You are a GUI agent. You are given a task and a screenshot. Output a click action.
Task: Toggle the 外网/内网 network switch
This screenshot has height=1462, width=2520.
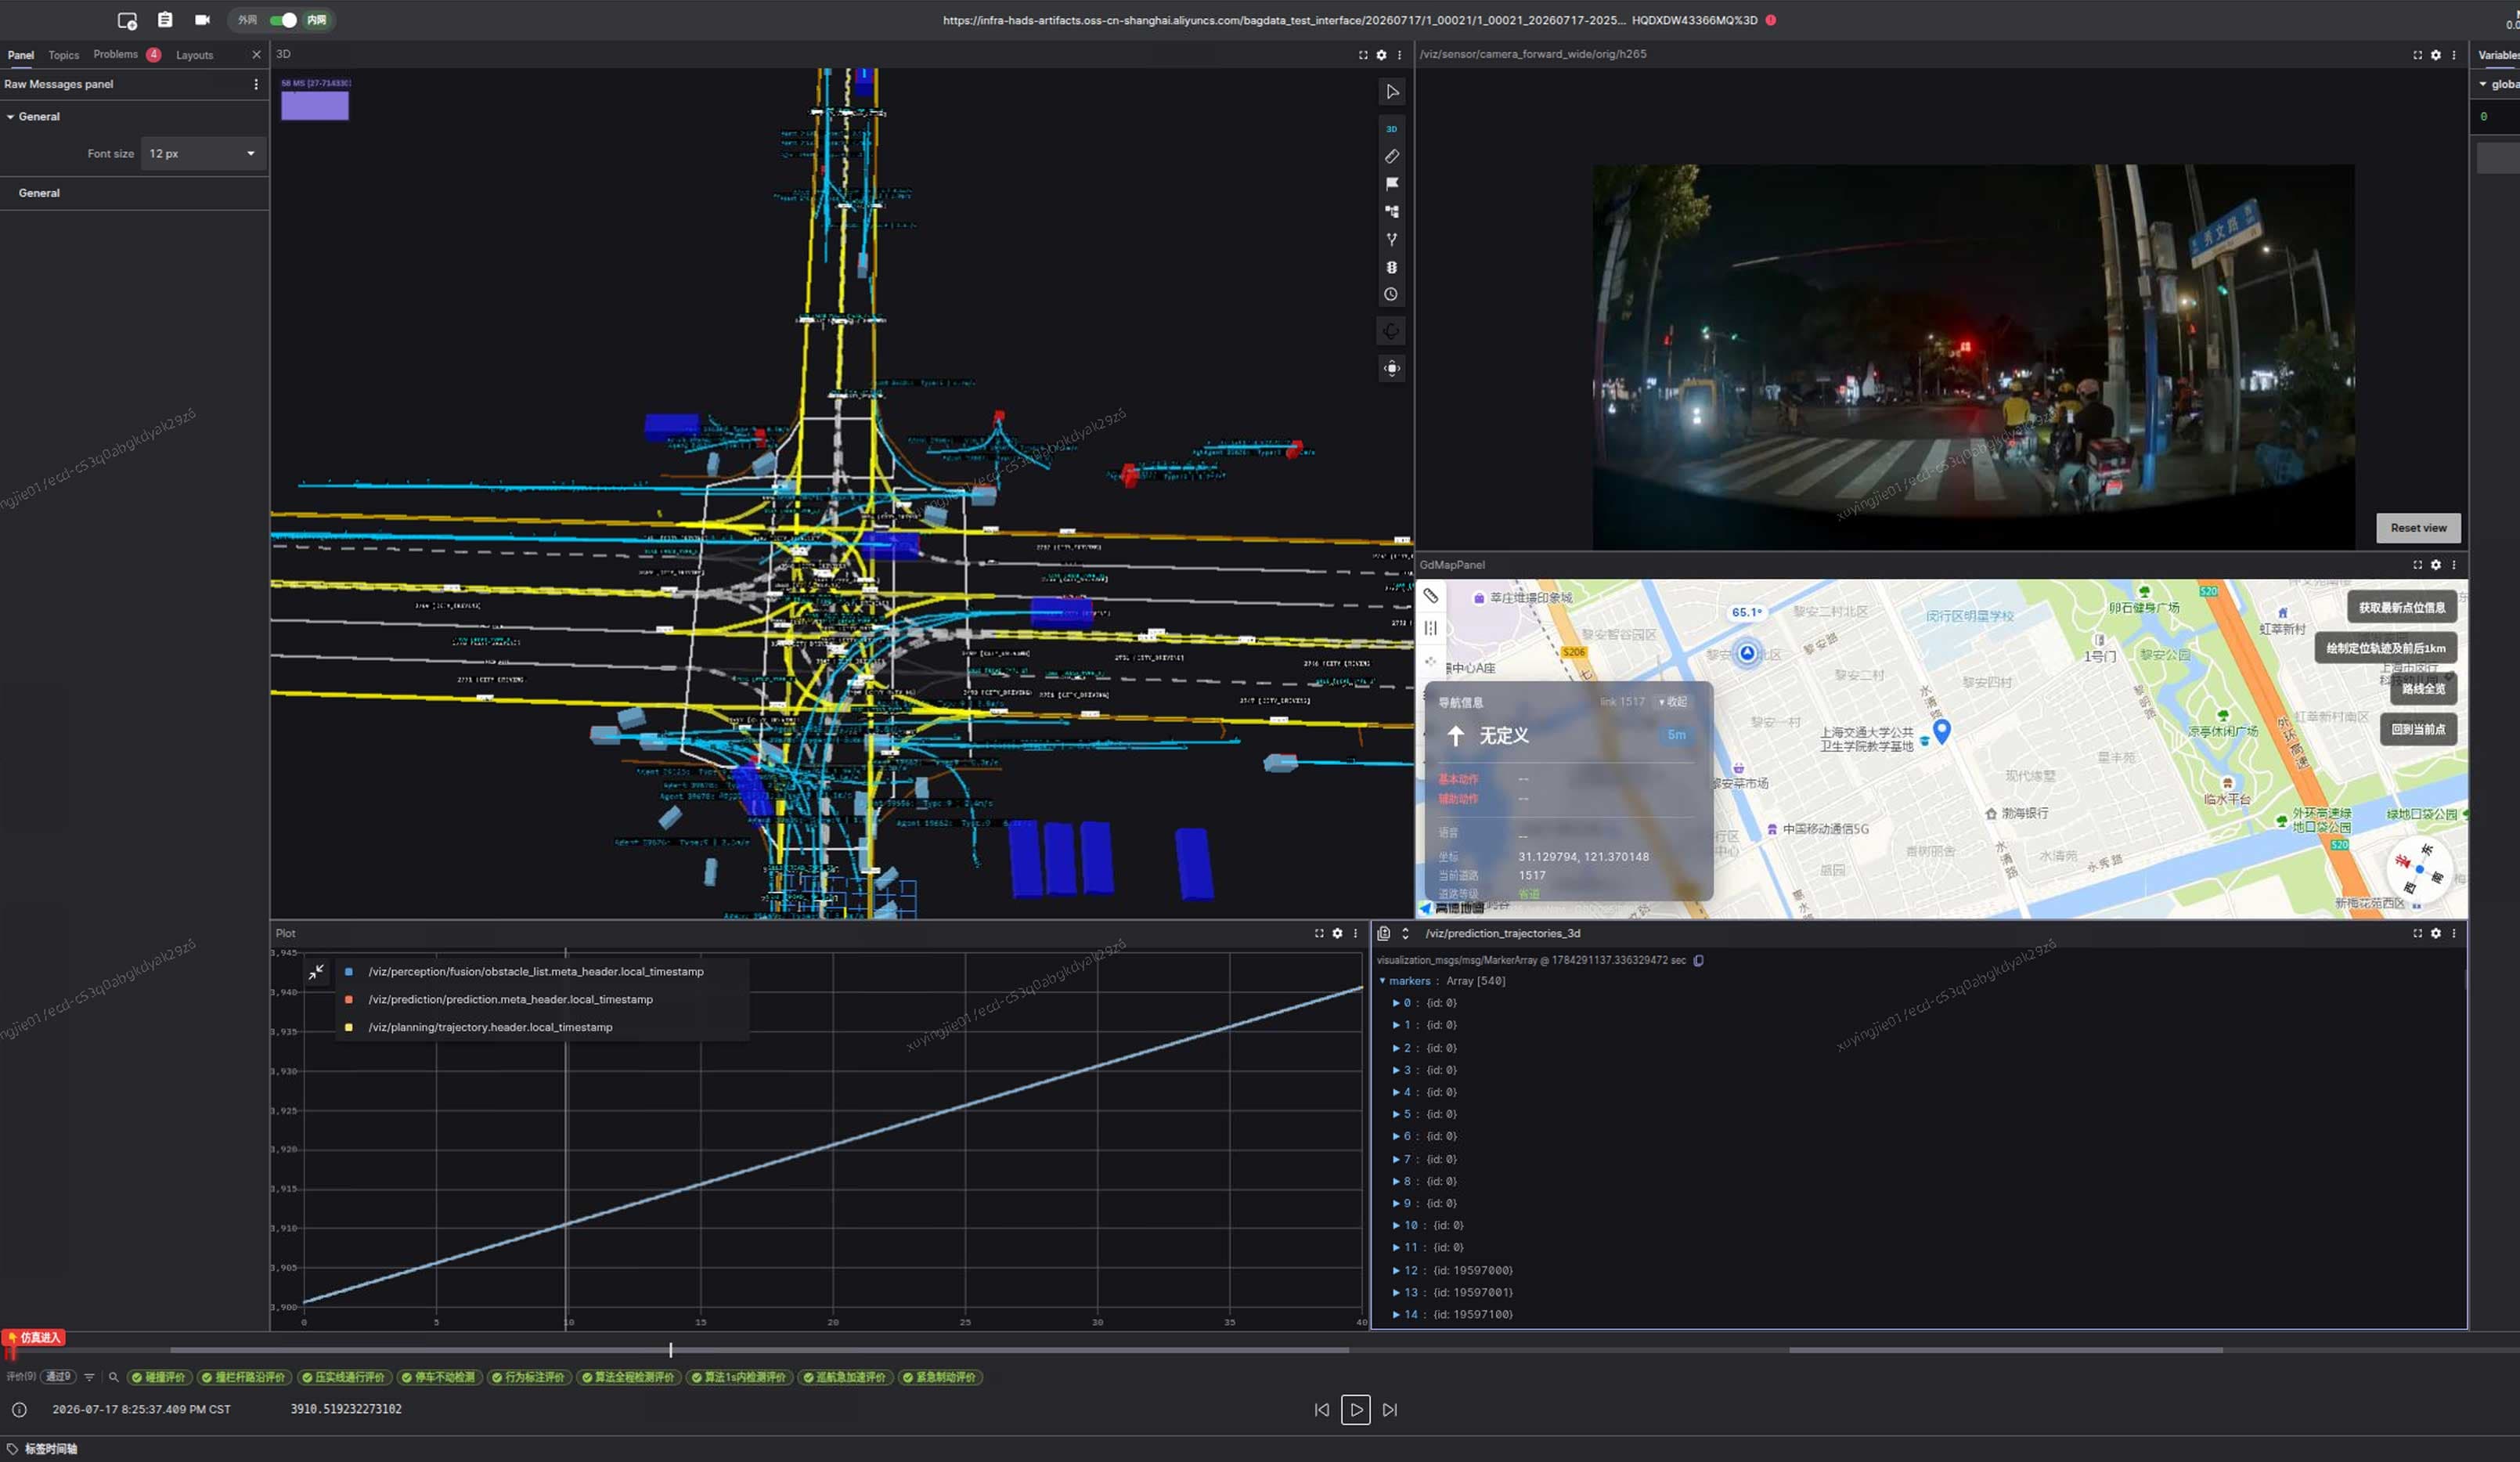point(283,20)
